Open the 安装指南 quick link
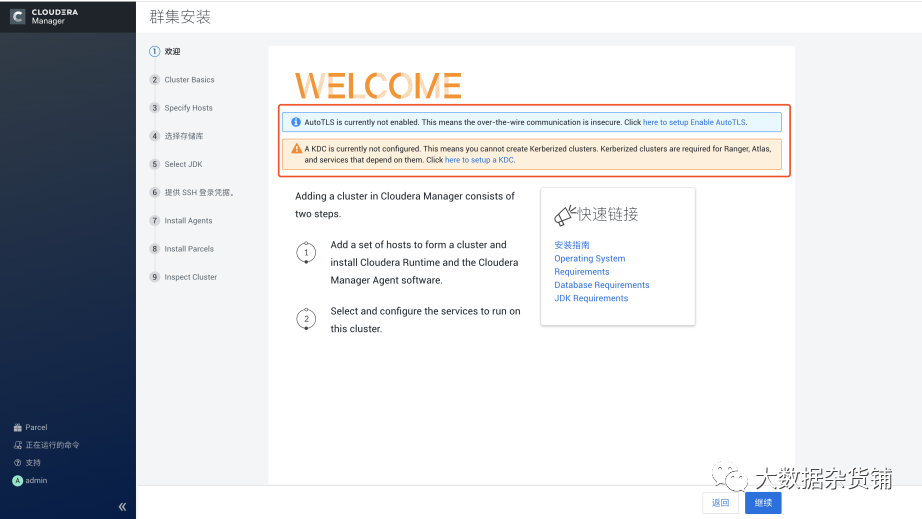 [572, 245]
